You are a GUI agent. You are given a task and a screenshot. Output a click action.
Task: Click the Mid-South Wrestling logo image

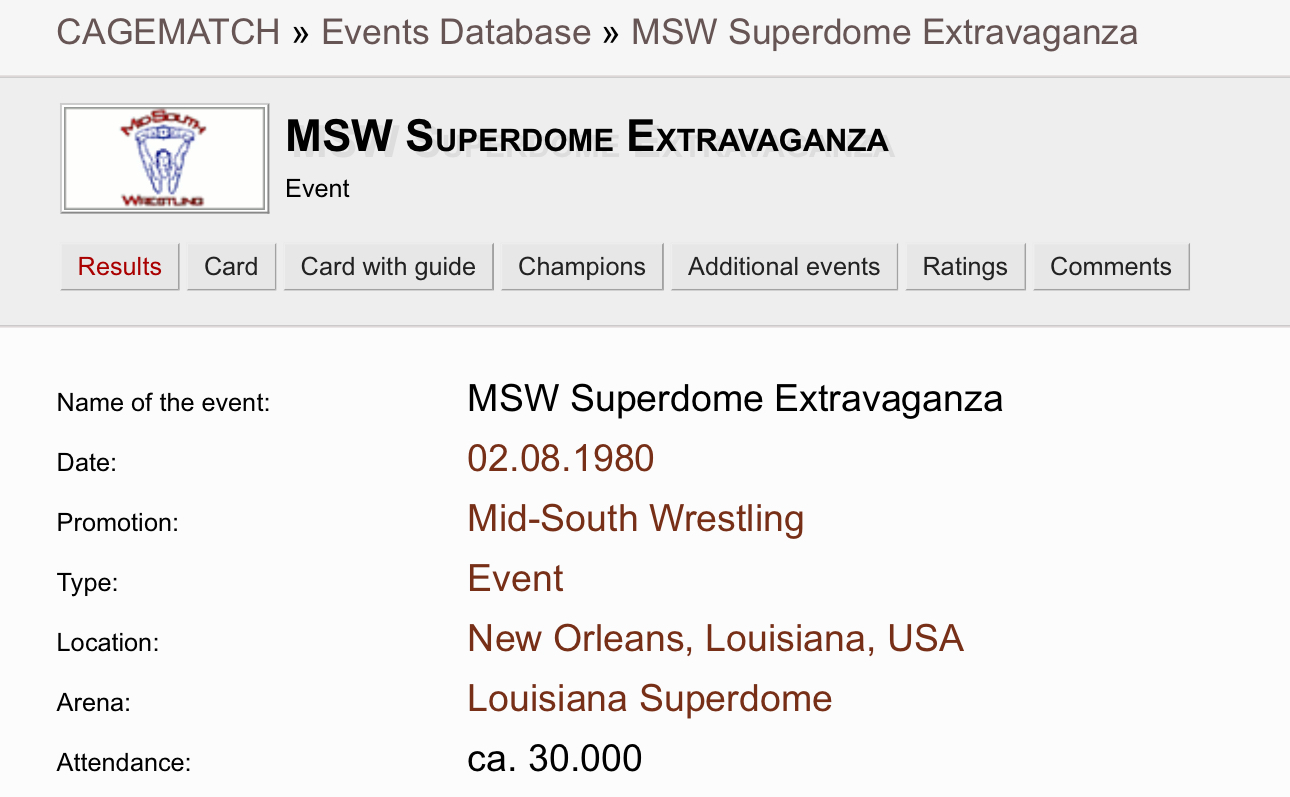165,159
